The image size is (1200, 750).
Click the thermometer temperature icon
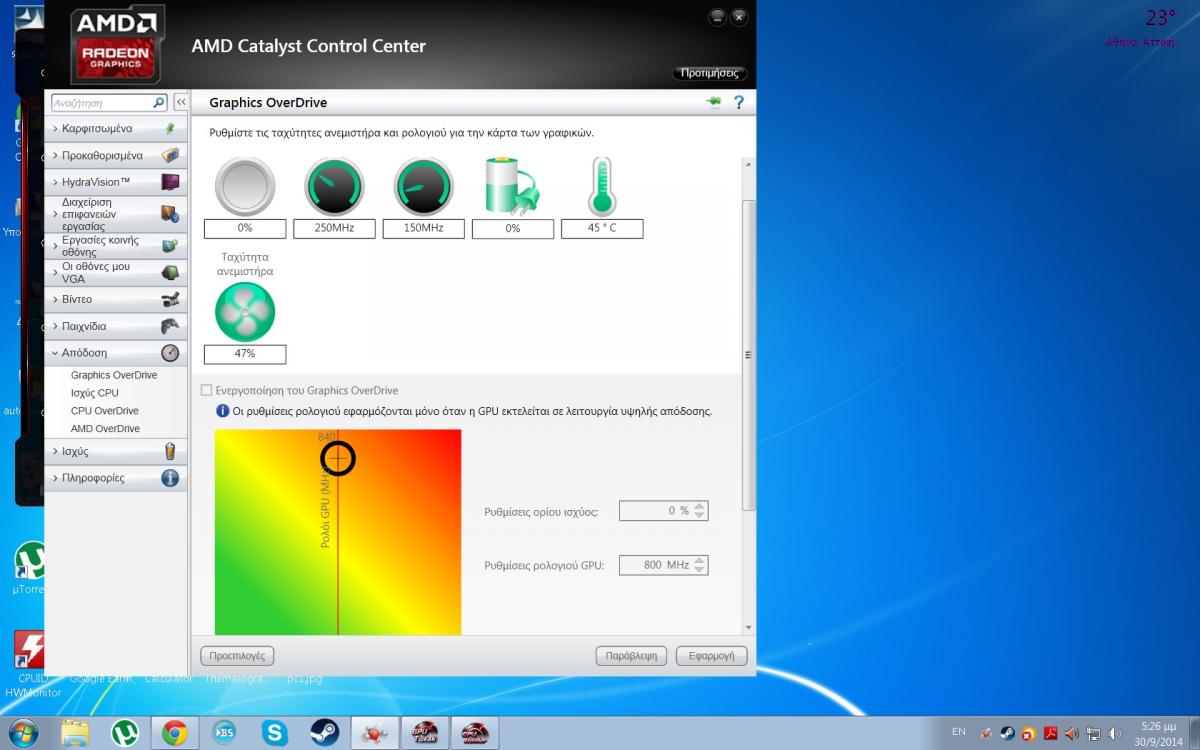[601, 186]
